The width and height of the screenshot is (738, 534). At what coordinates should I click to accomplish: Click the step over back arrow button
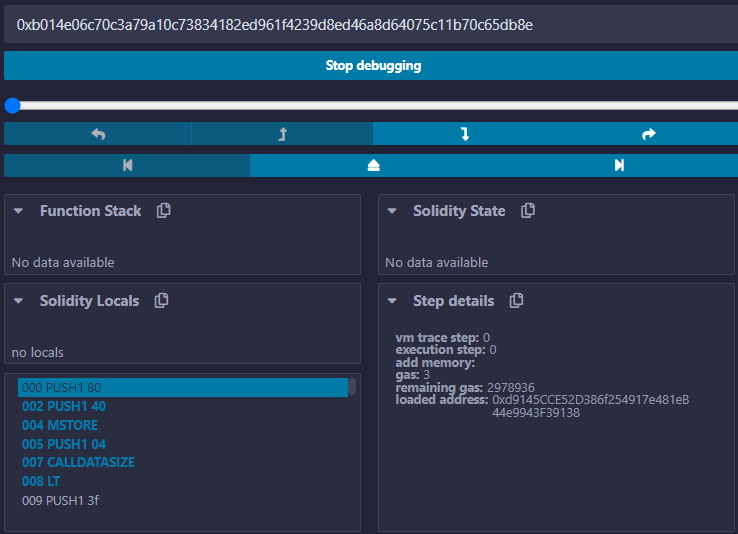pyautogui.click(x=98, y=134)
